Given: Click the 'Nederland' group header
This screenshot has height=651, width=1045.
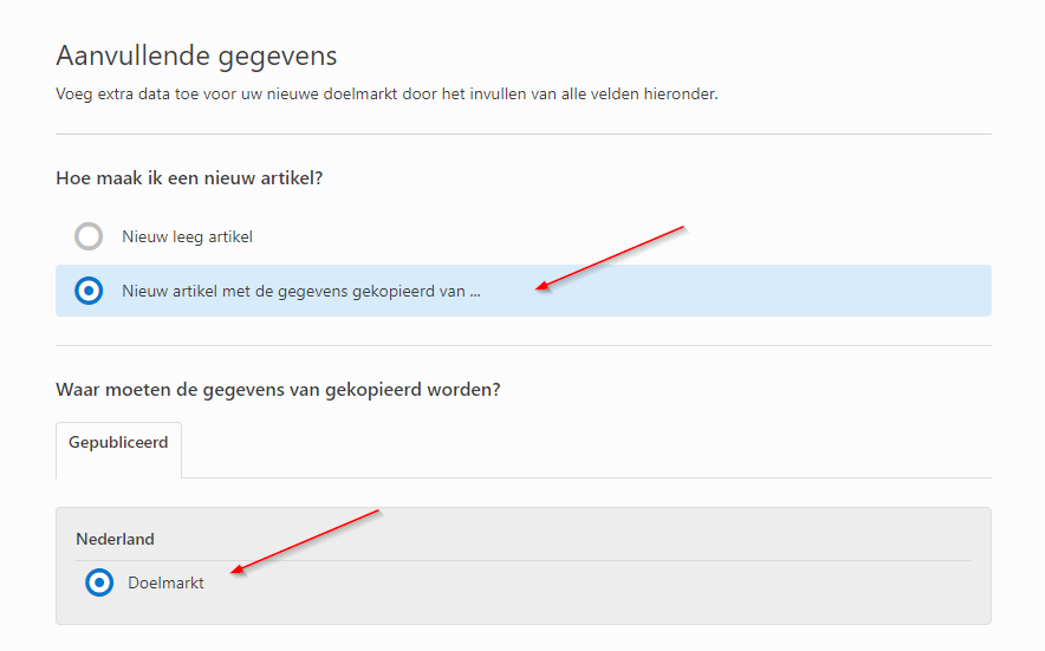Looking at the screenshot, I should click(115, 539).
